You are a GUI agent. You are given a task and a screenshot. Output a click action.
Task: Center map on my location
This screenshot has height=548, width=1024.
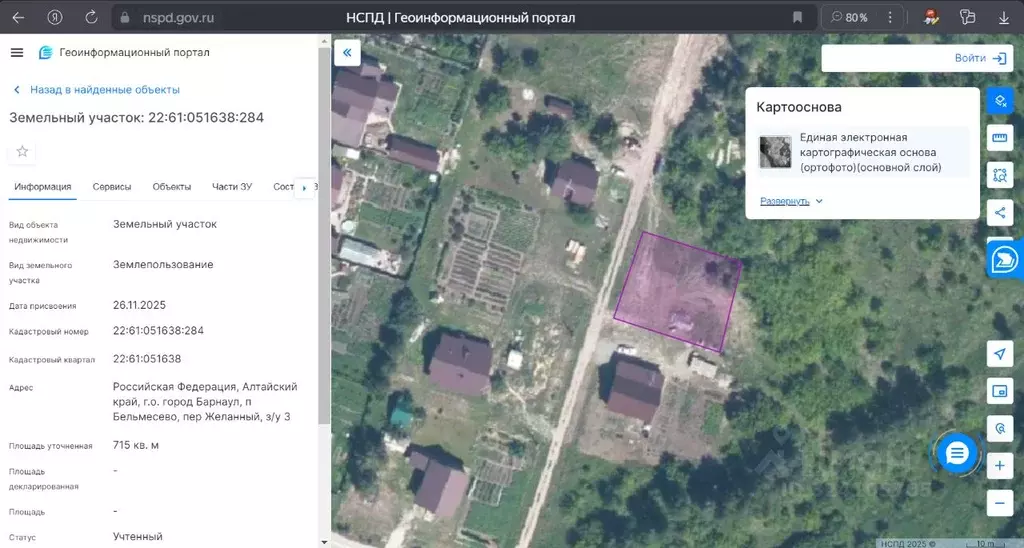[x=999, y=354]
